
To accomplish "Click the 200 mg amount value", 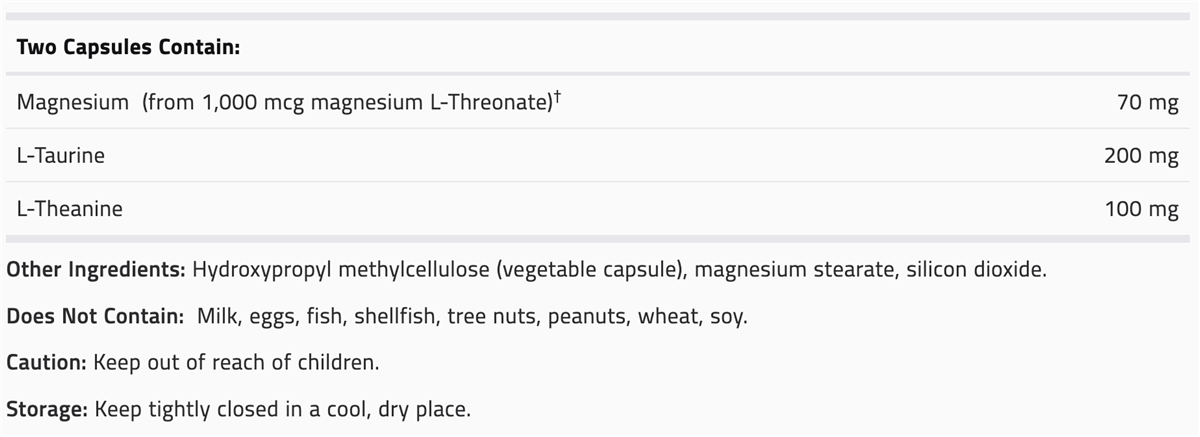I will pyautogui.click(x=1141, y=156).
